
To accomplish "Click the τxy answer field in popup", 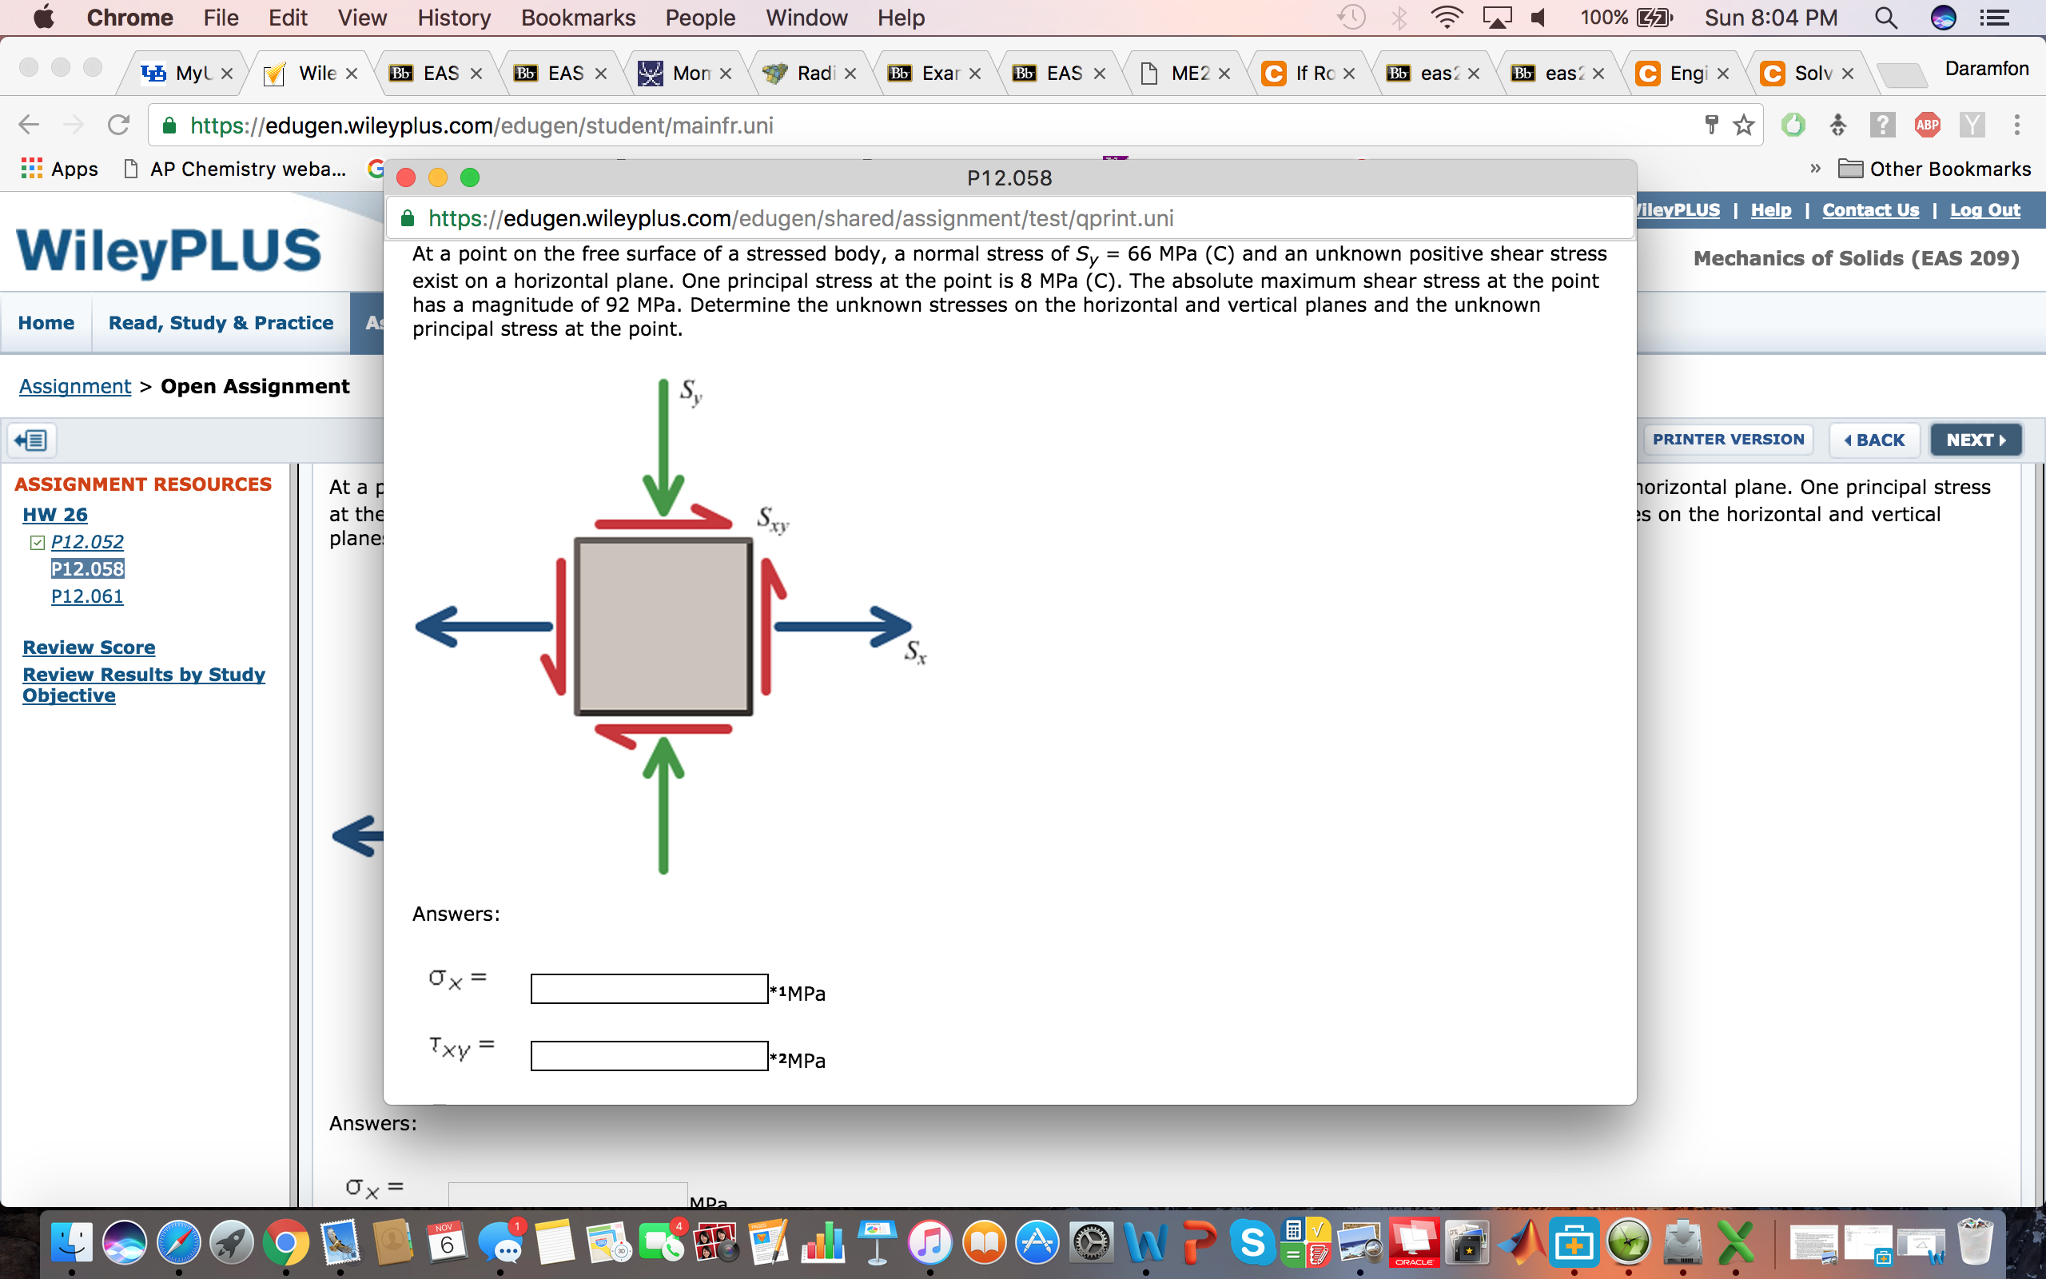I will tap(649, 1056).
